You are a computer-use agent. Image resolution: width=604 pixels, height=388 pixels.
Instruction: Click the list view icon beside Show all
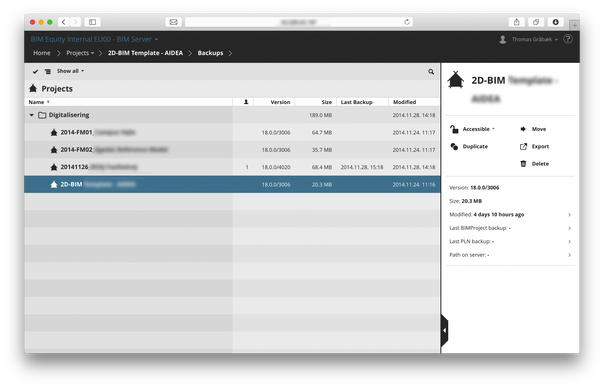coord(48,71)
